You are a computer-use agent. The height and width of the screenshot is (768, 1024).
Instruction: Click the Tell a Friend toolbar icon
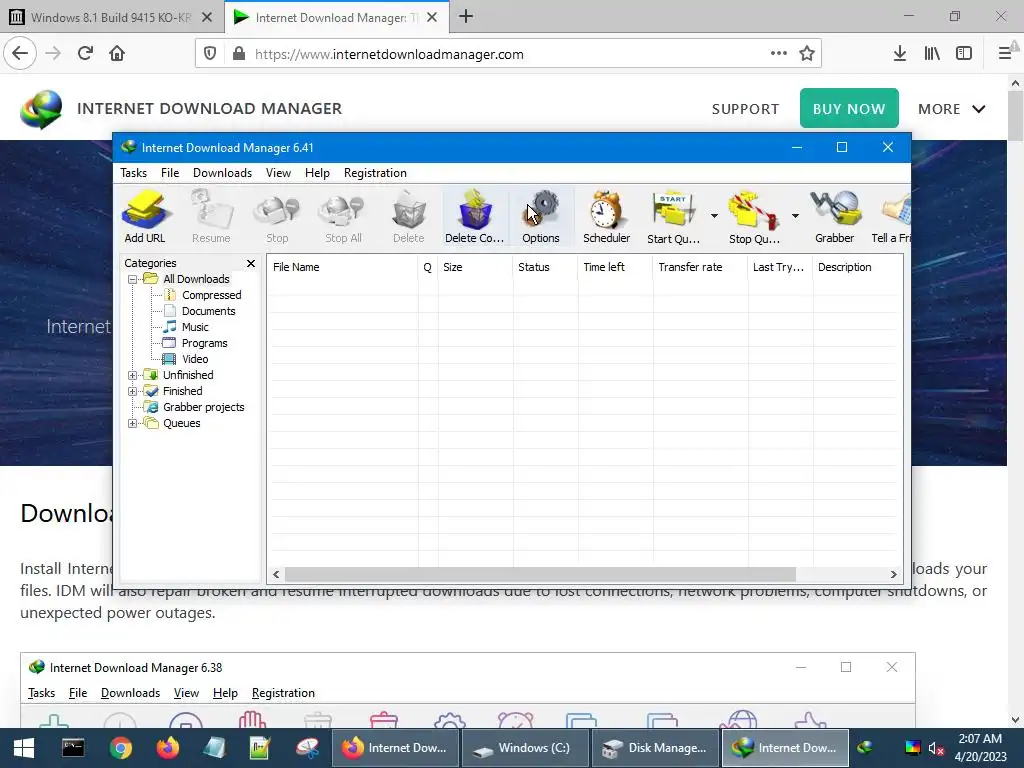point(891,217)
